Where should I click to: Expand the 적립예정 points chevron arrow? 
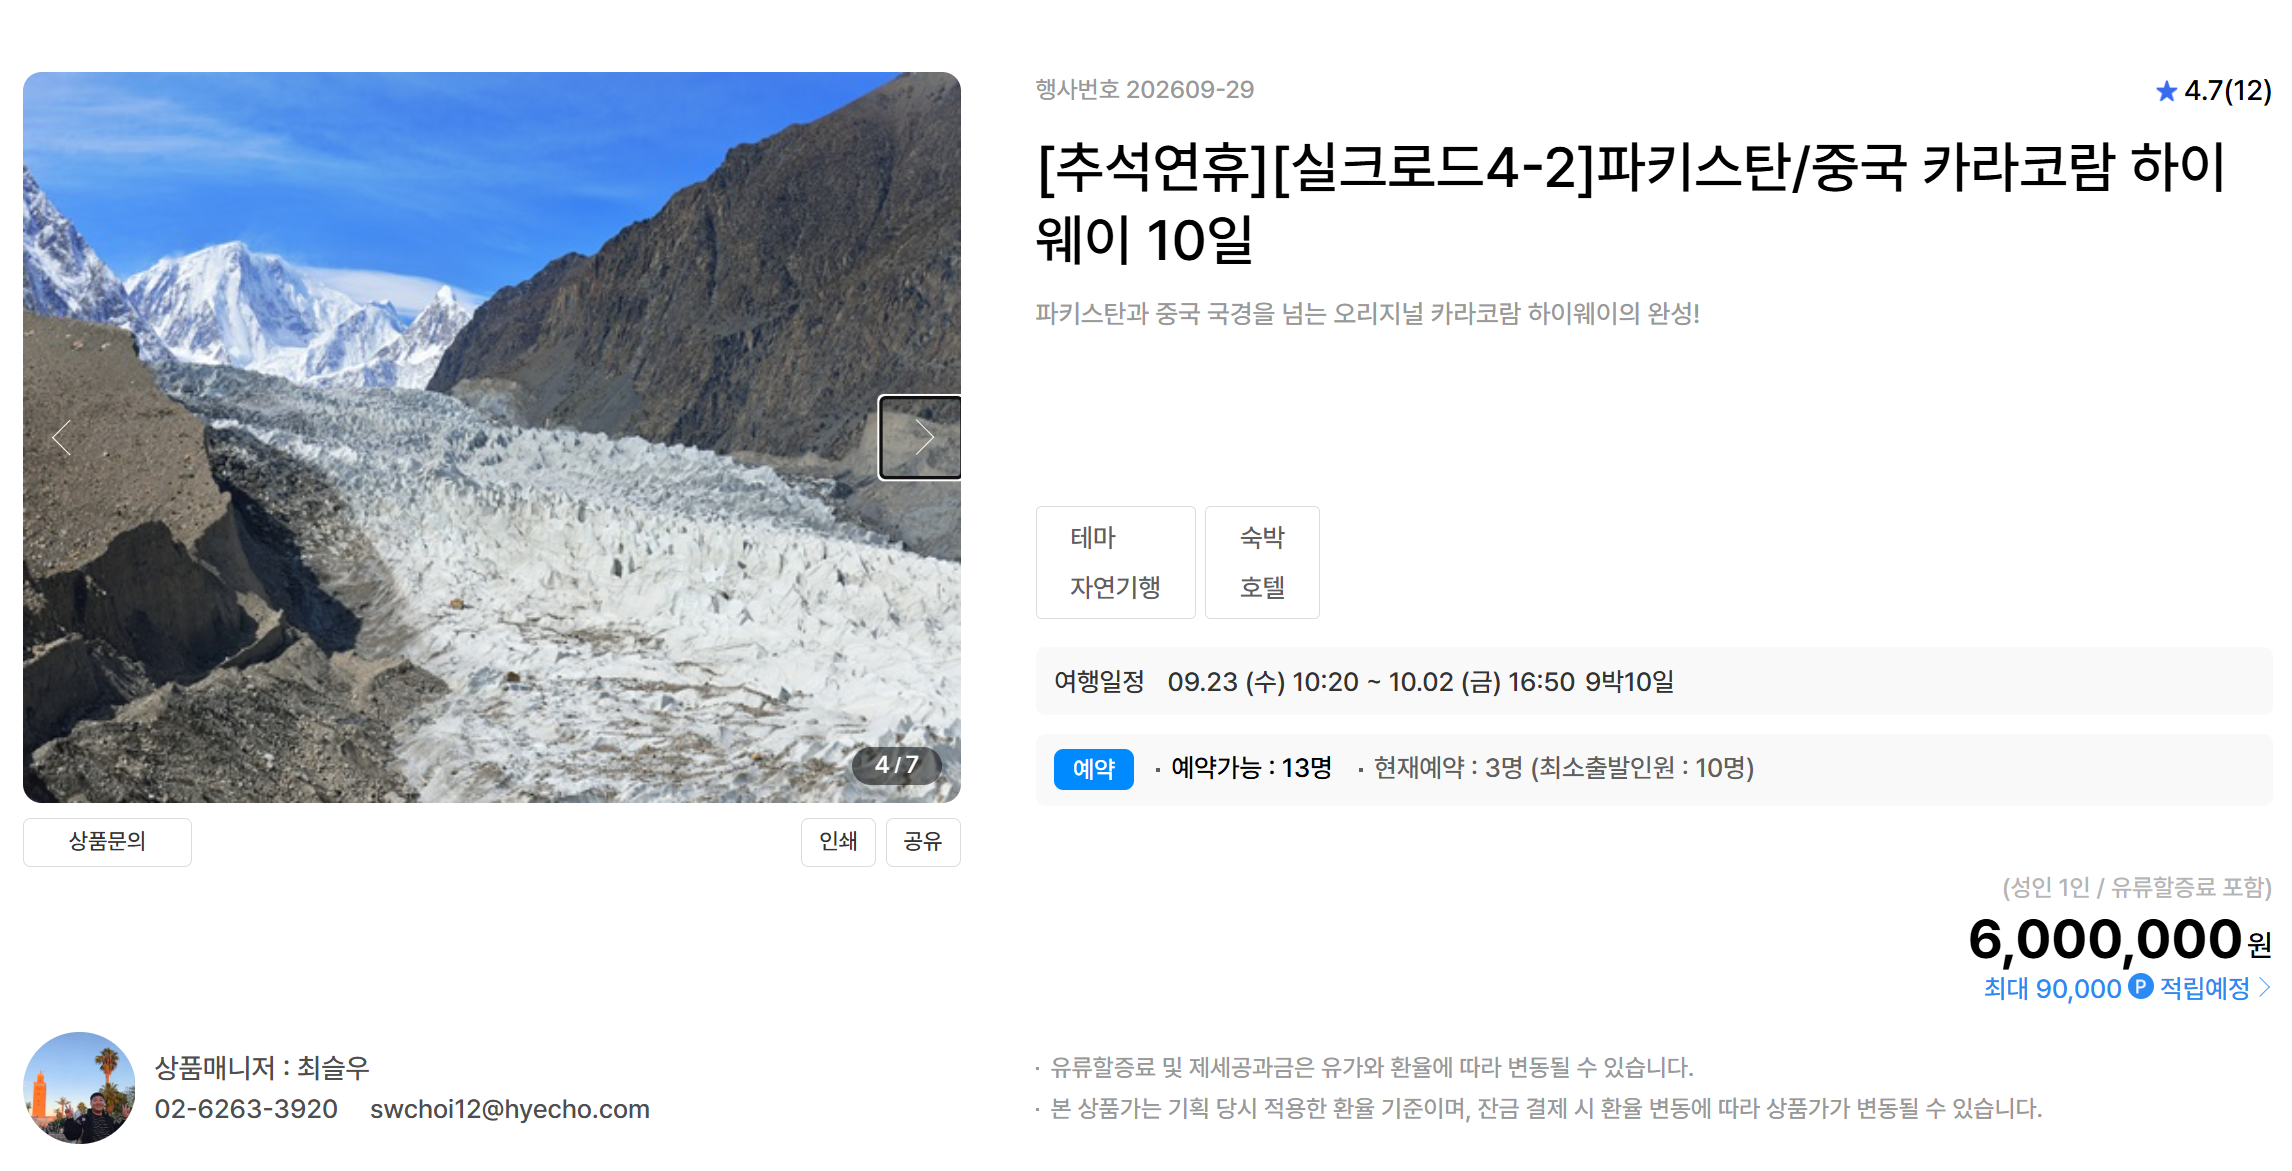pos(2265,988)
